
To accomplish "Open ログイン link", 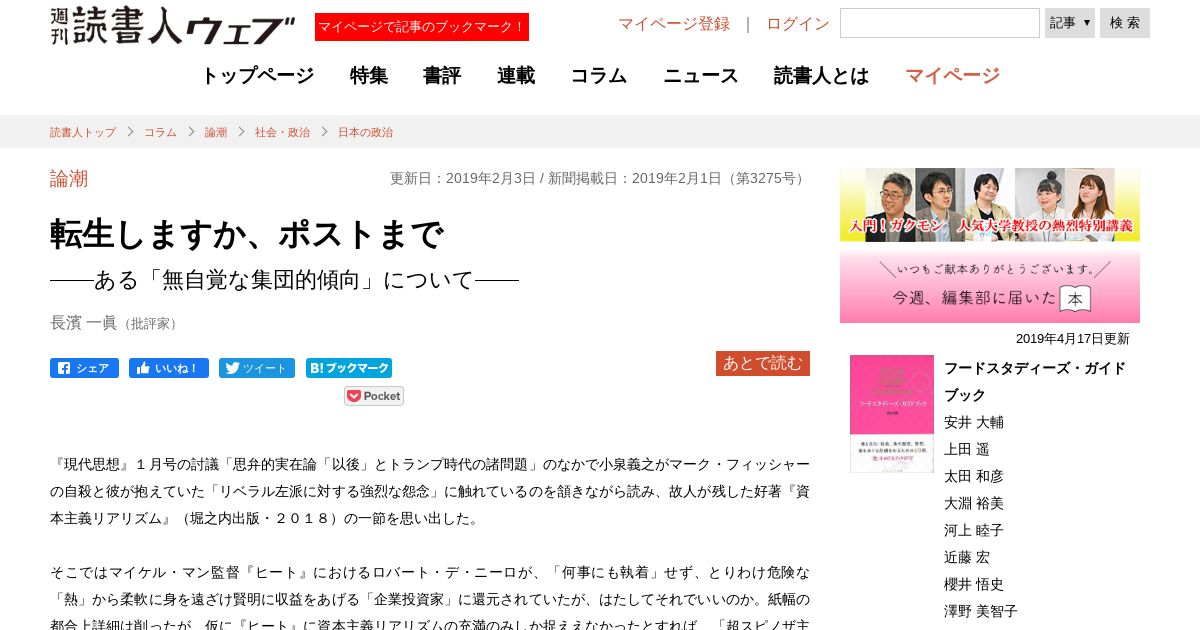I will pos(798,24).
